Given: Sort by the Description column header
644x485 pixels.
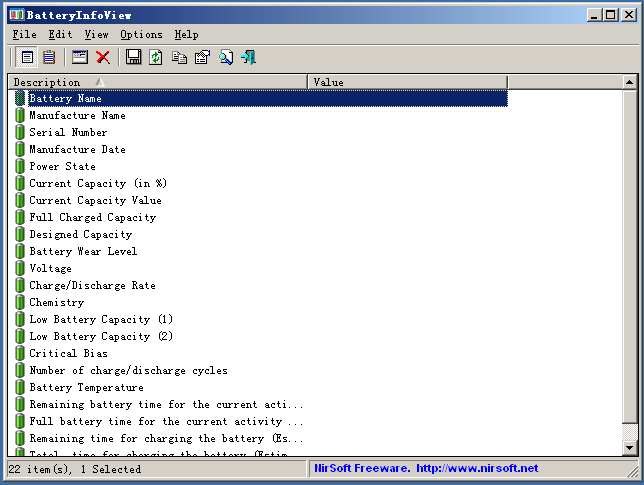Looking at the screenshot, I should point(158,82).
